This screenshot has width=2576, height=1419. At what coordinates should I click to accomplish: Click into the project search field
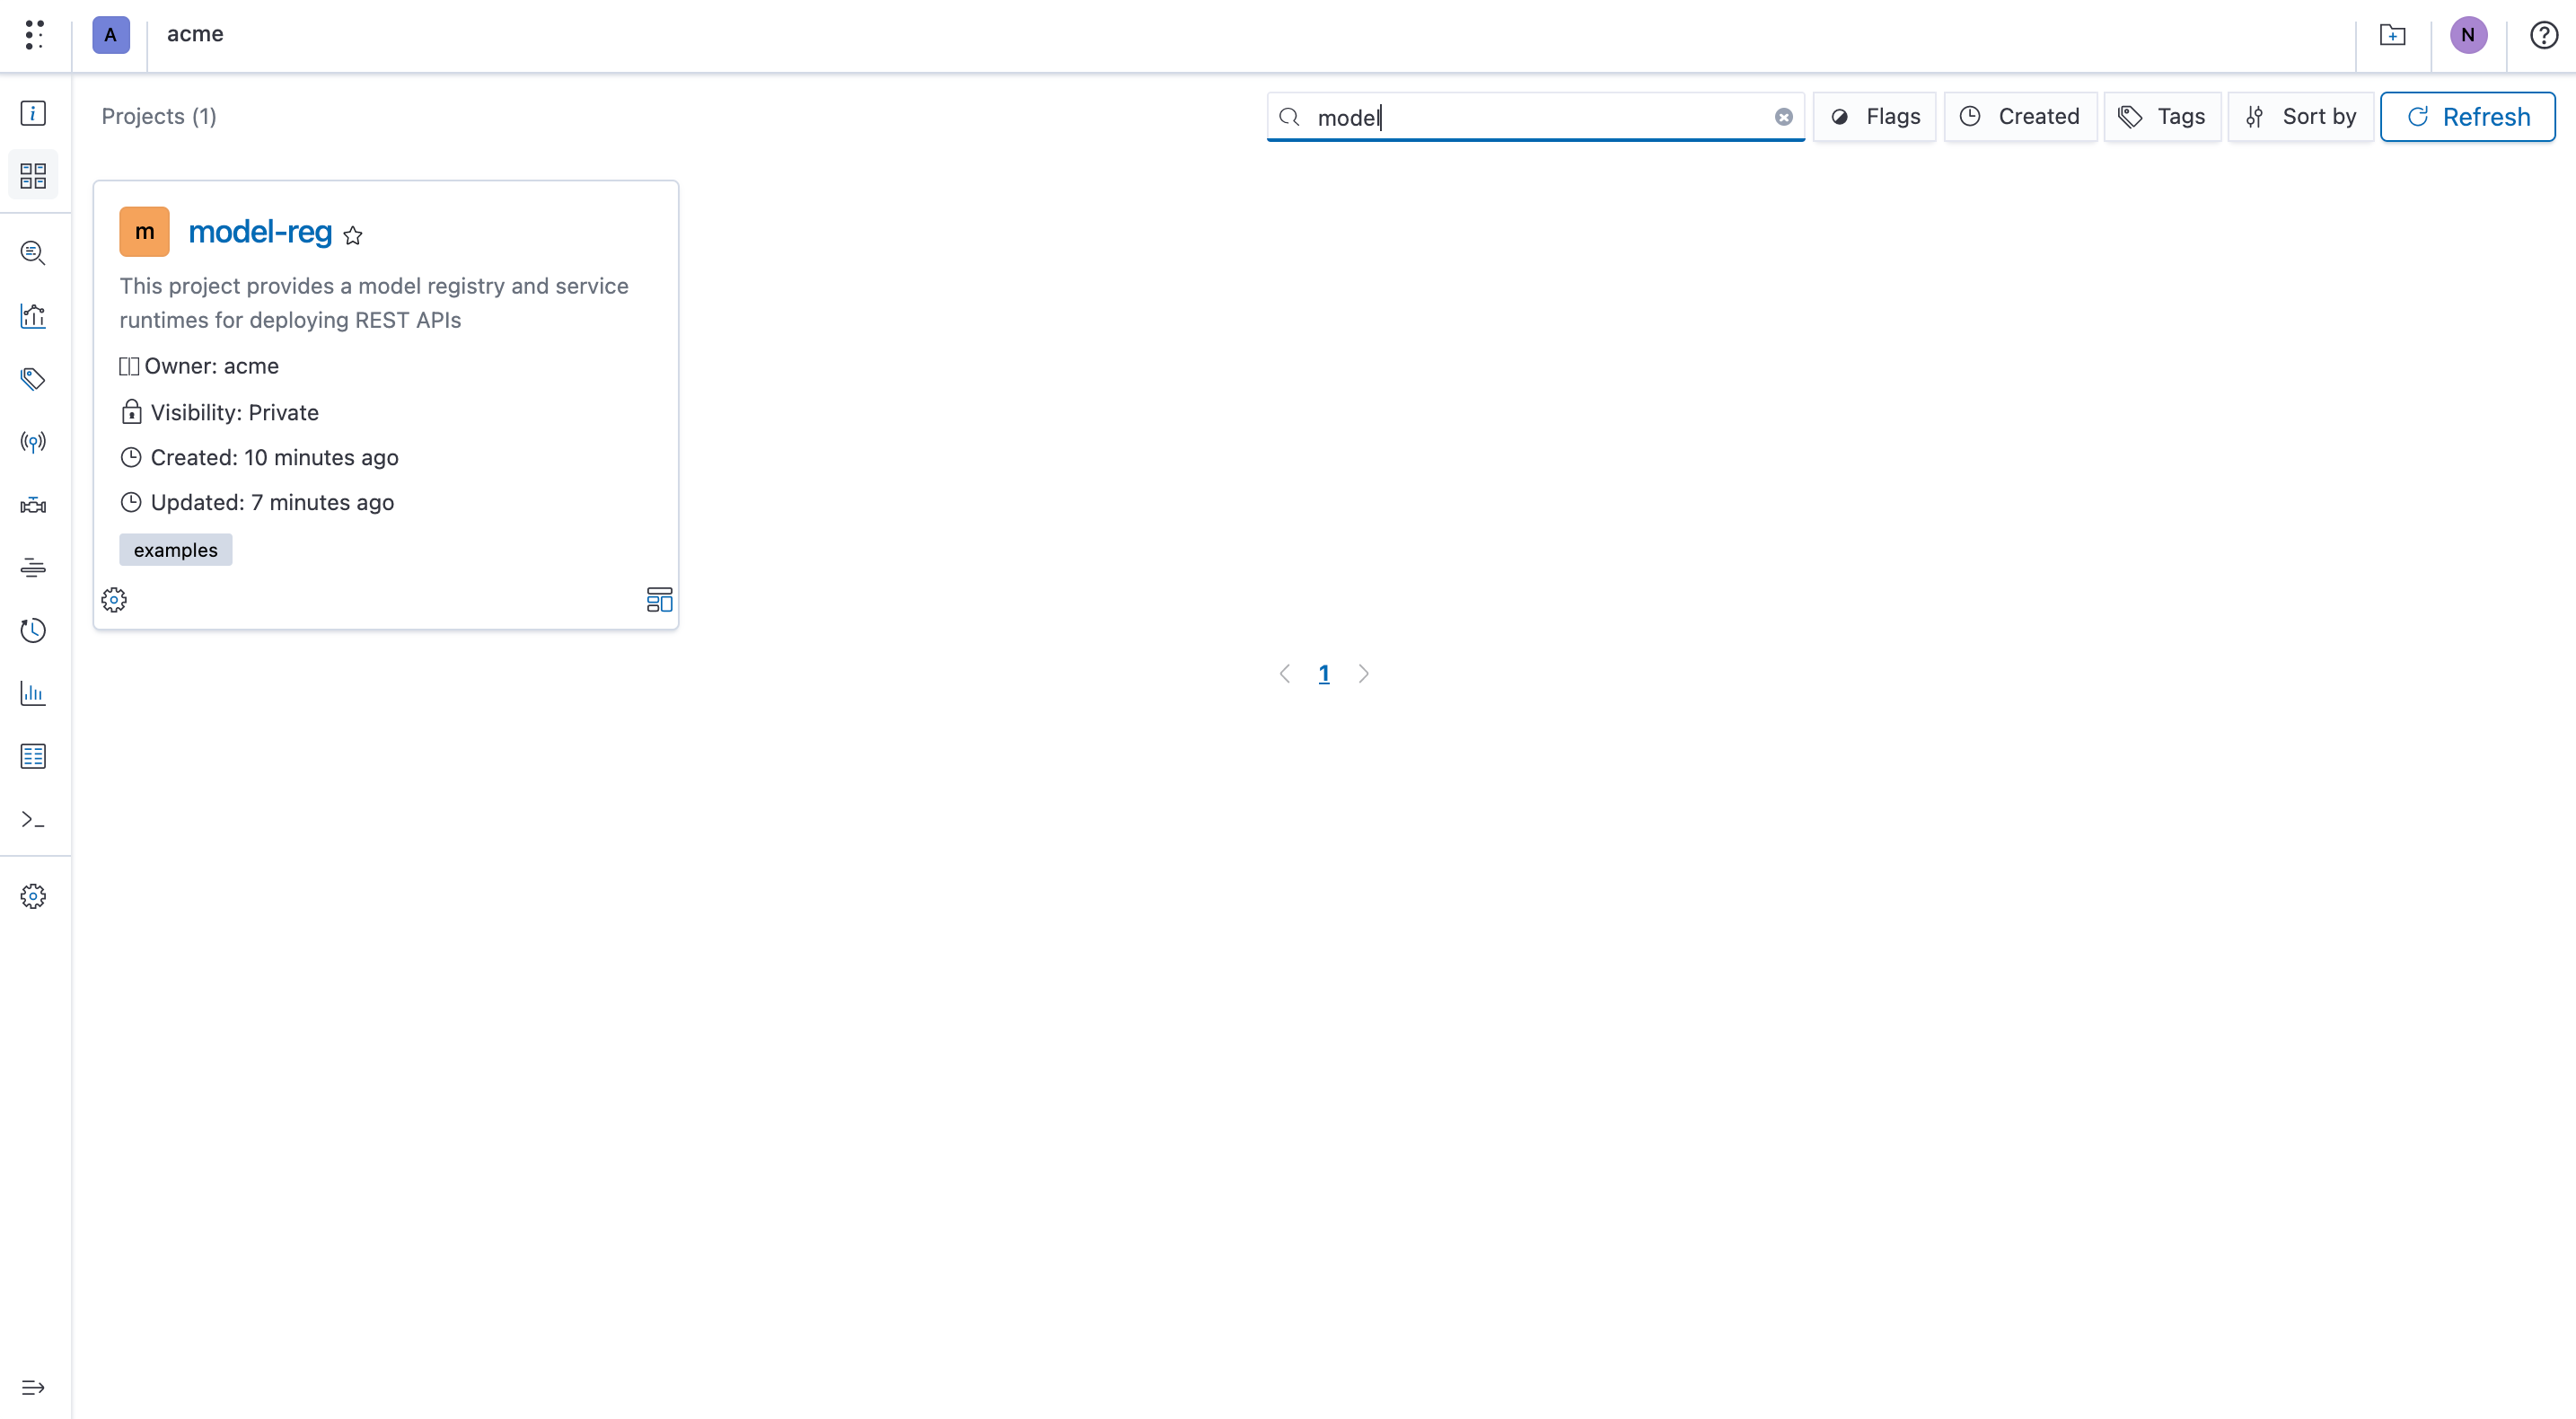1535,117
